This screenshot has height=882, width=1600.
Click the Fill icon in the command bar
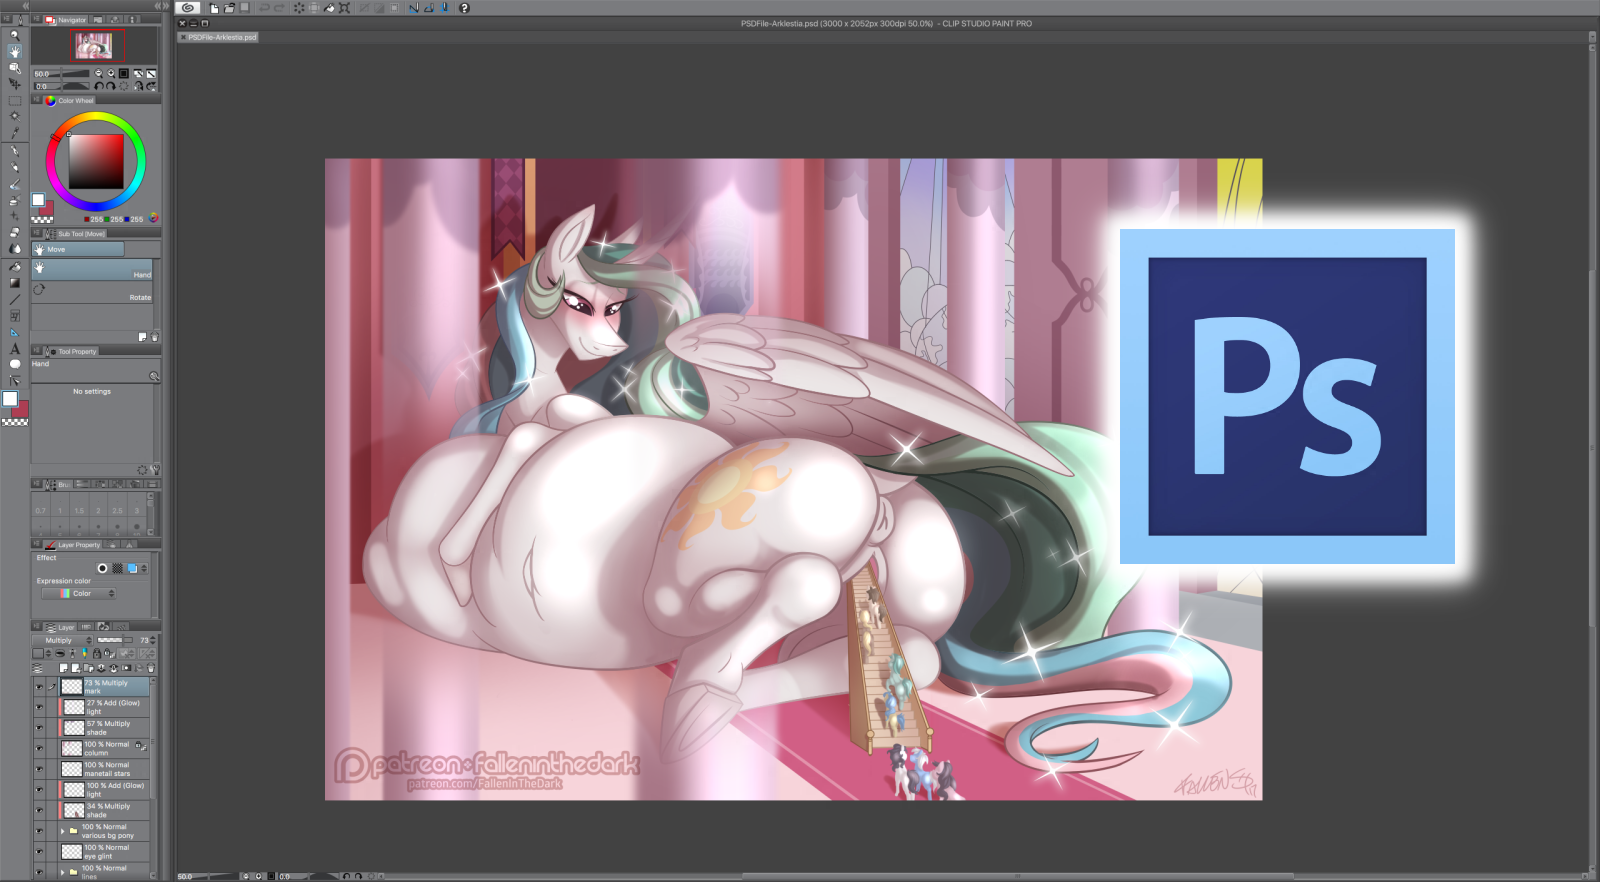329,8
